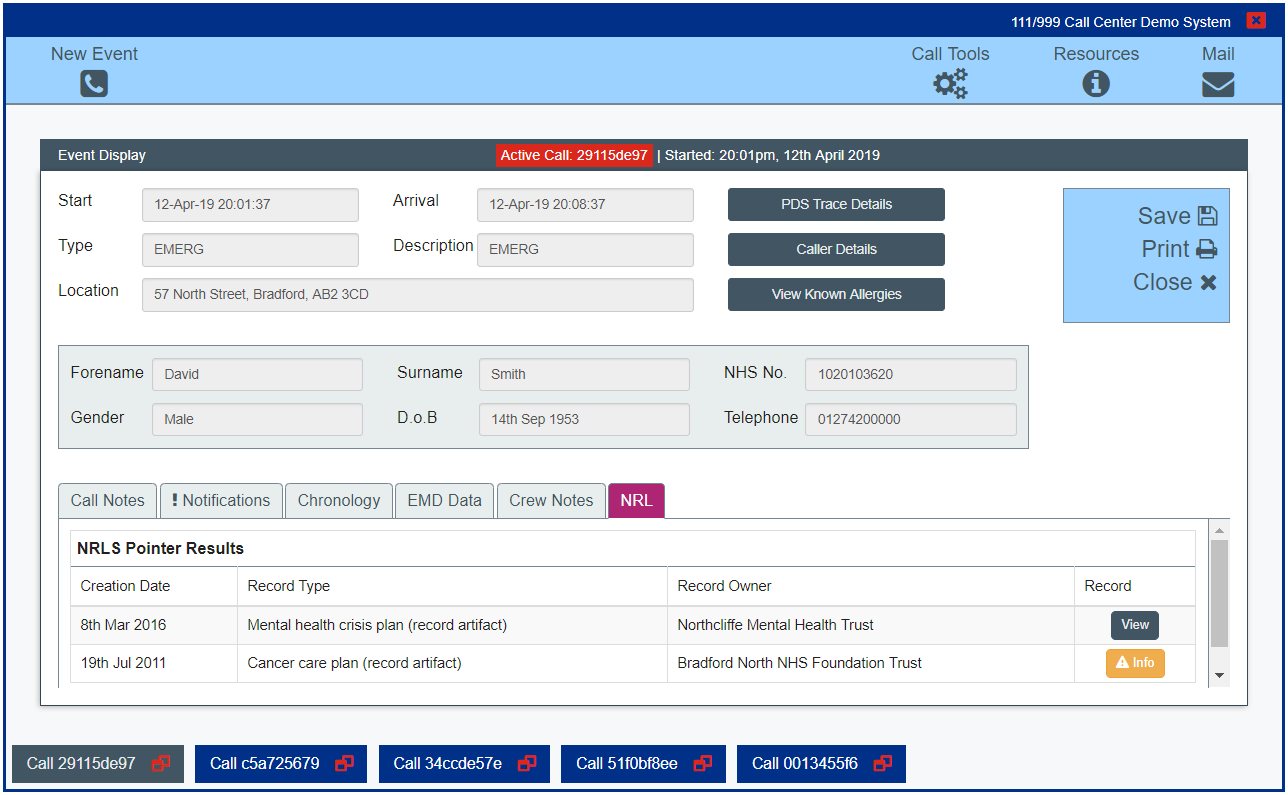This screenshot has width=1288, height=795.
Task: Switch to Call 34ccde57e at bottom
Action: point(464,764)
